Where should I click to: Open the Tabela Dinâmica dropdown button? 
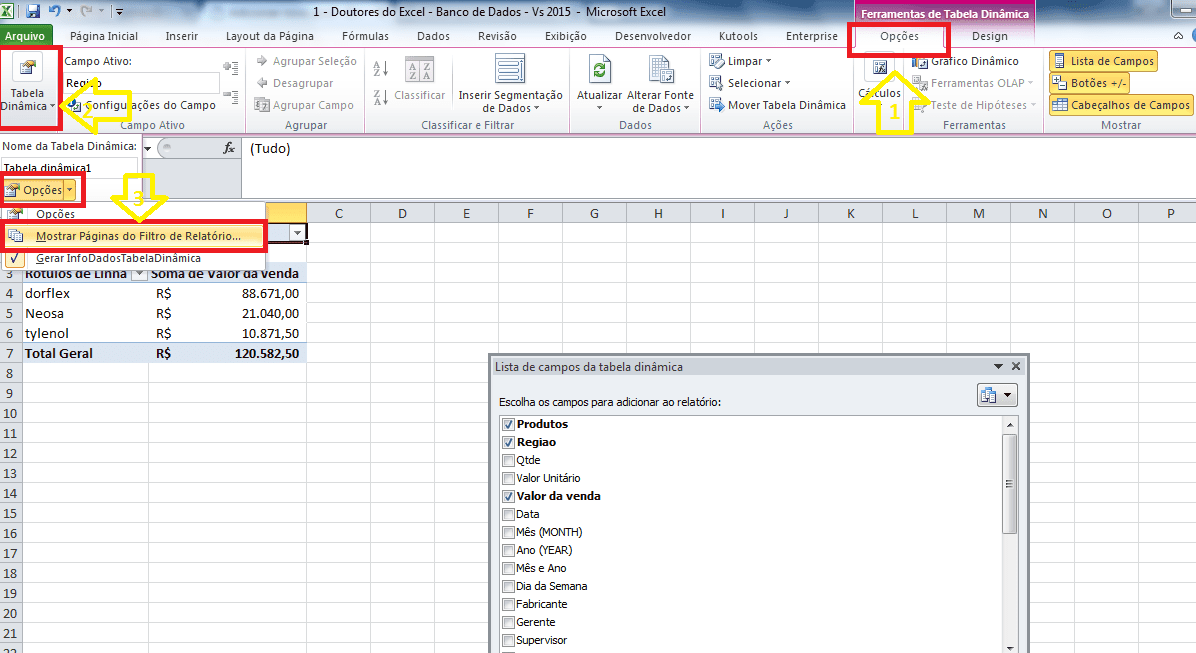coord(28,87)
